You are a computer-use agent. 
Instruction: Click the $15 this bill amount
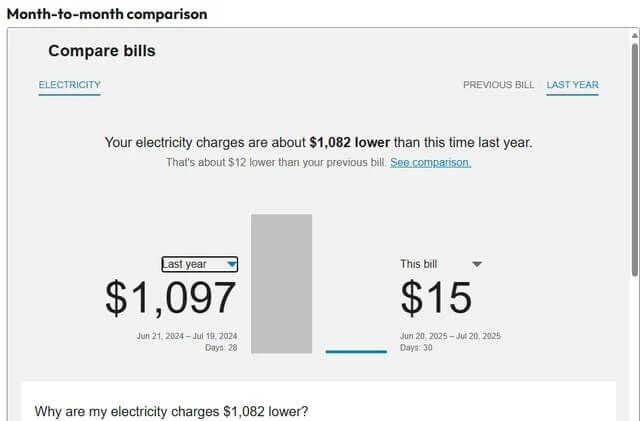click(x=436, y=298)
